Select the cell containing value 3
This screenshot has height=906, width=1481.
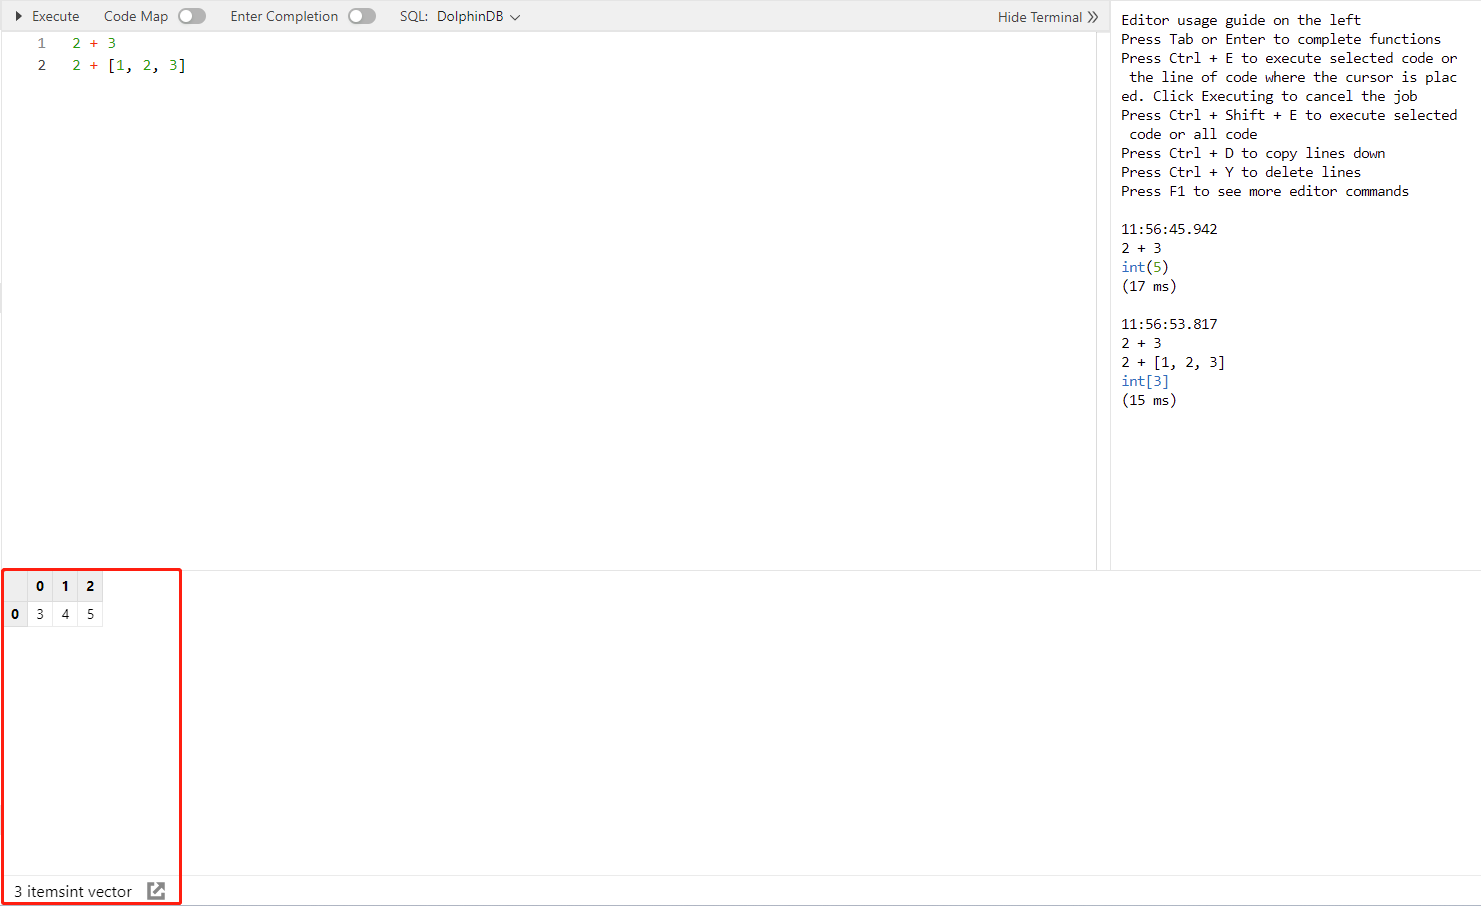tap(40, 614)
